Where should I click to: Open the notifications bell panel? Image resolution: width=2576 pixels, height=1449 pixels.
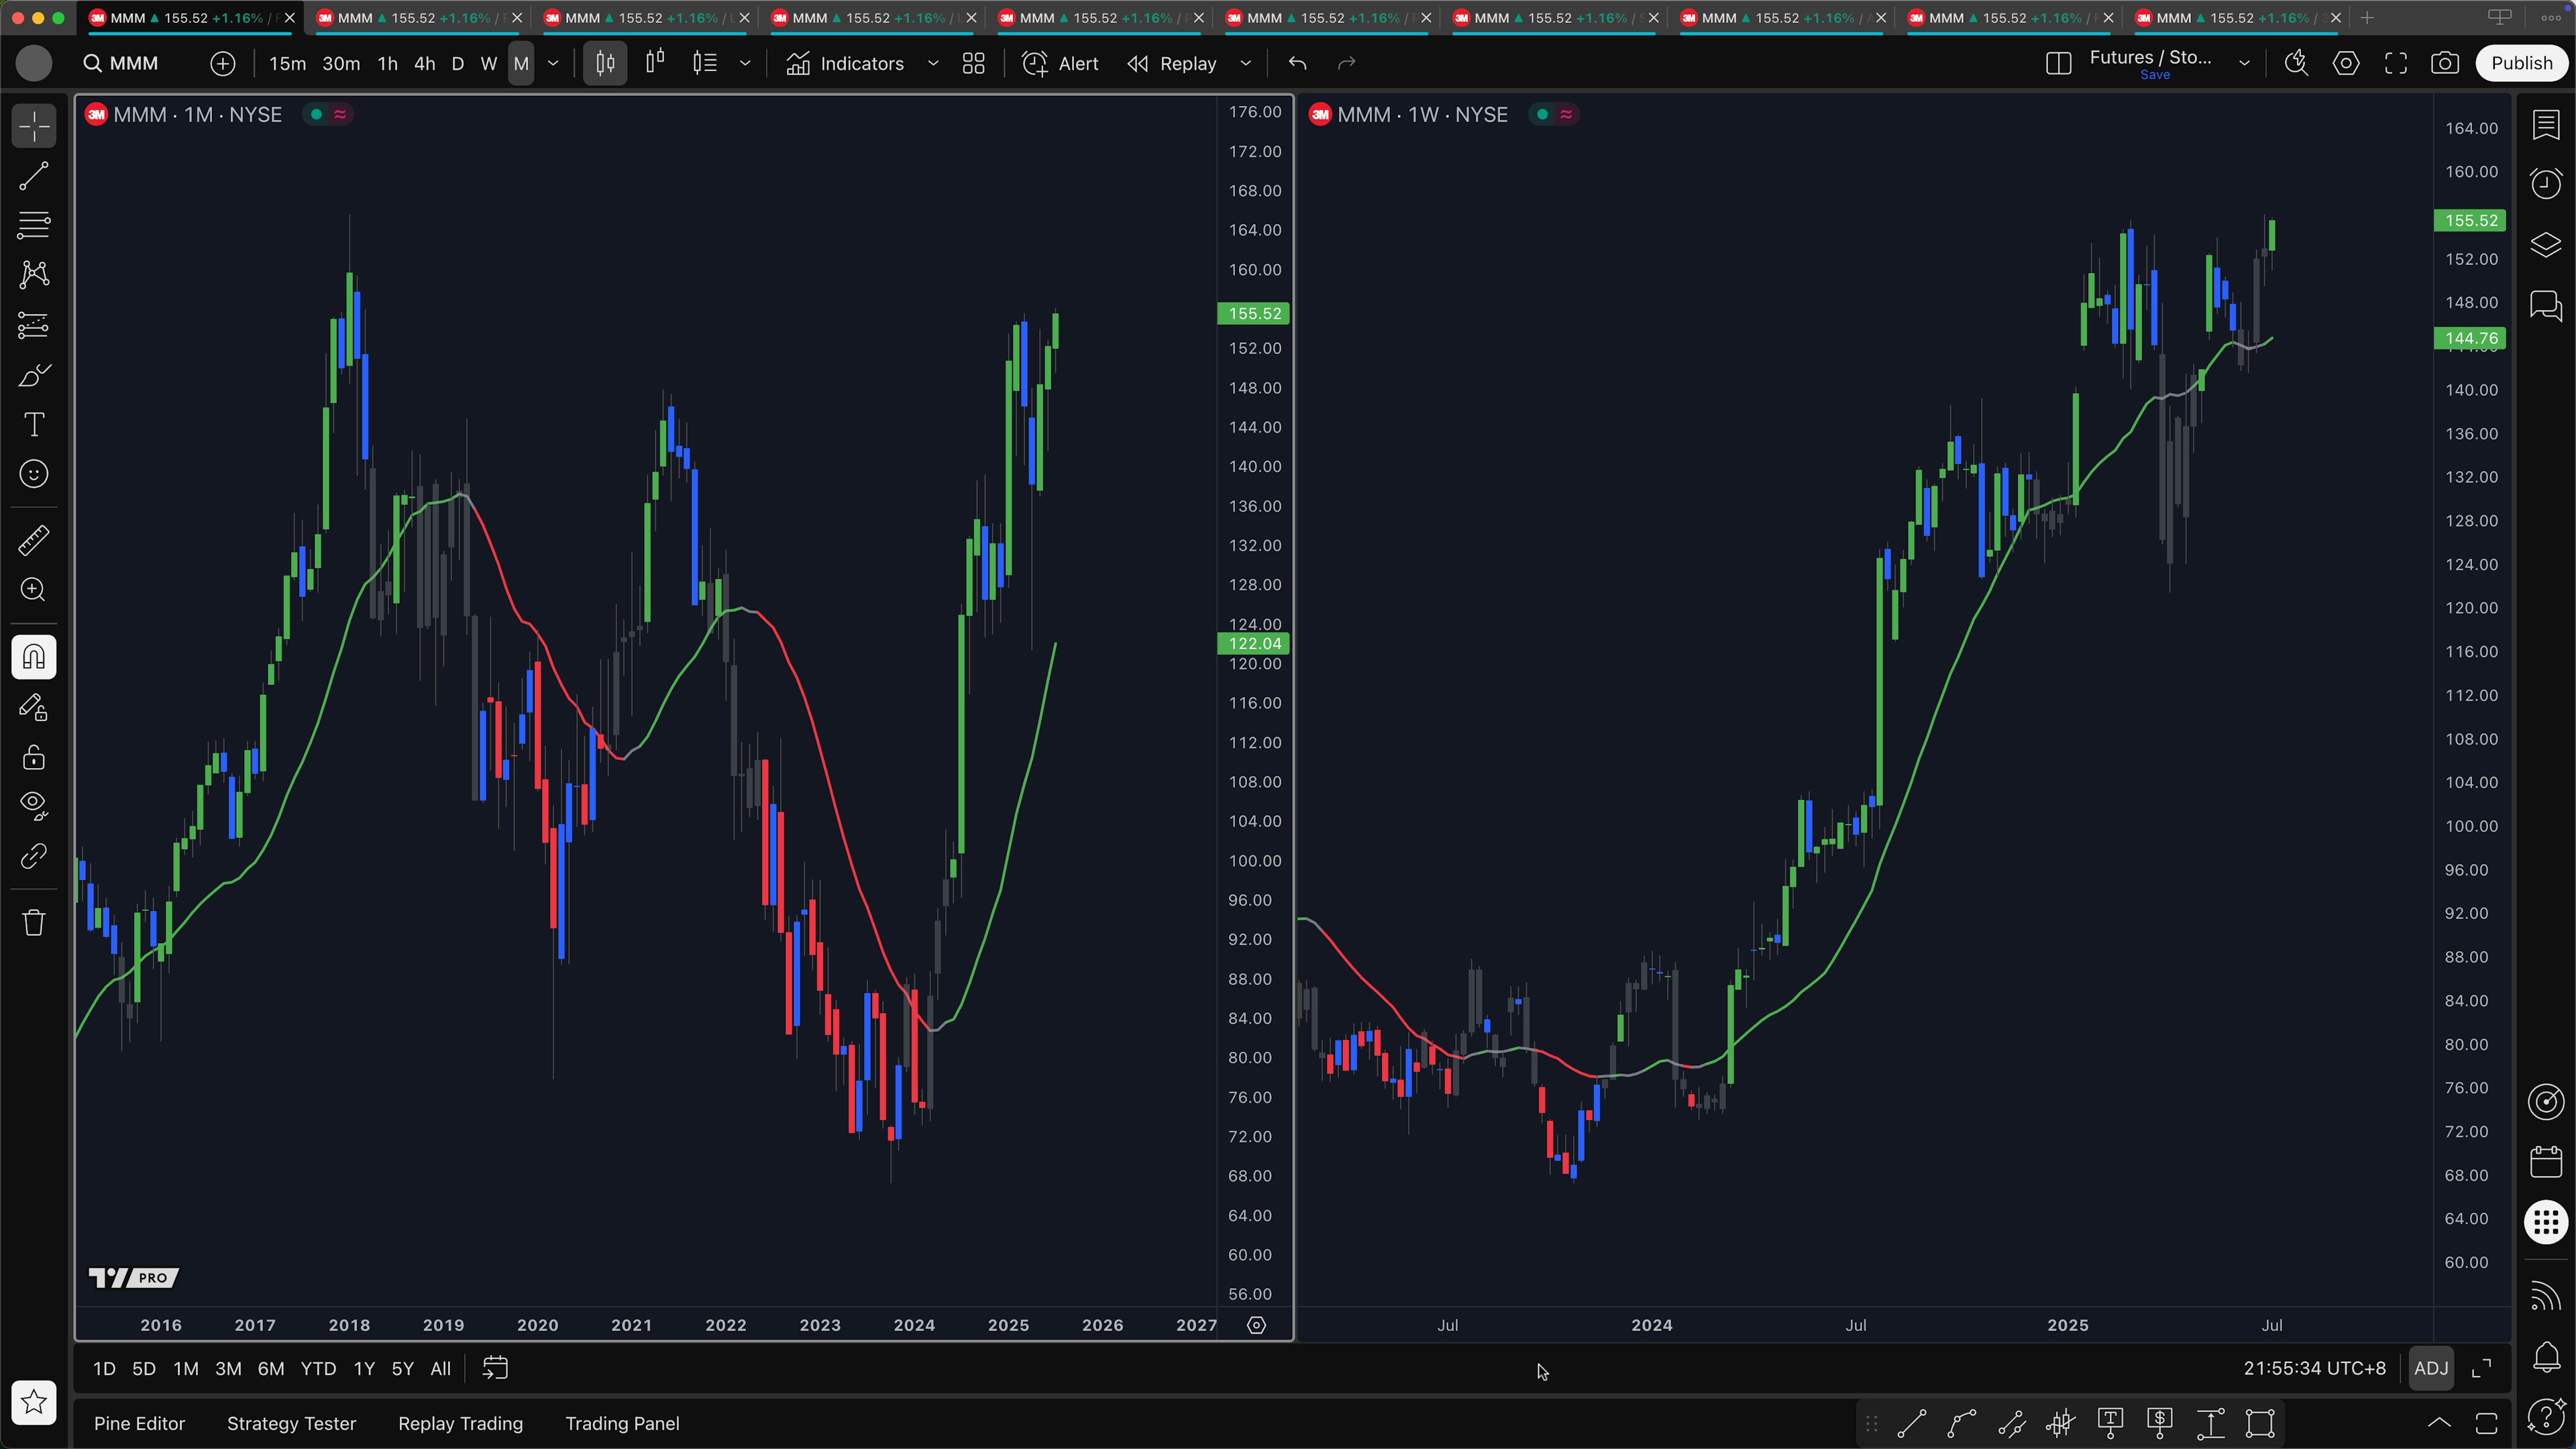click(2546, 1357)
